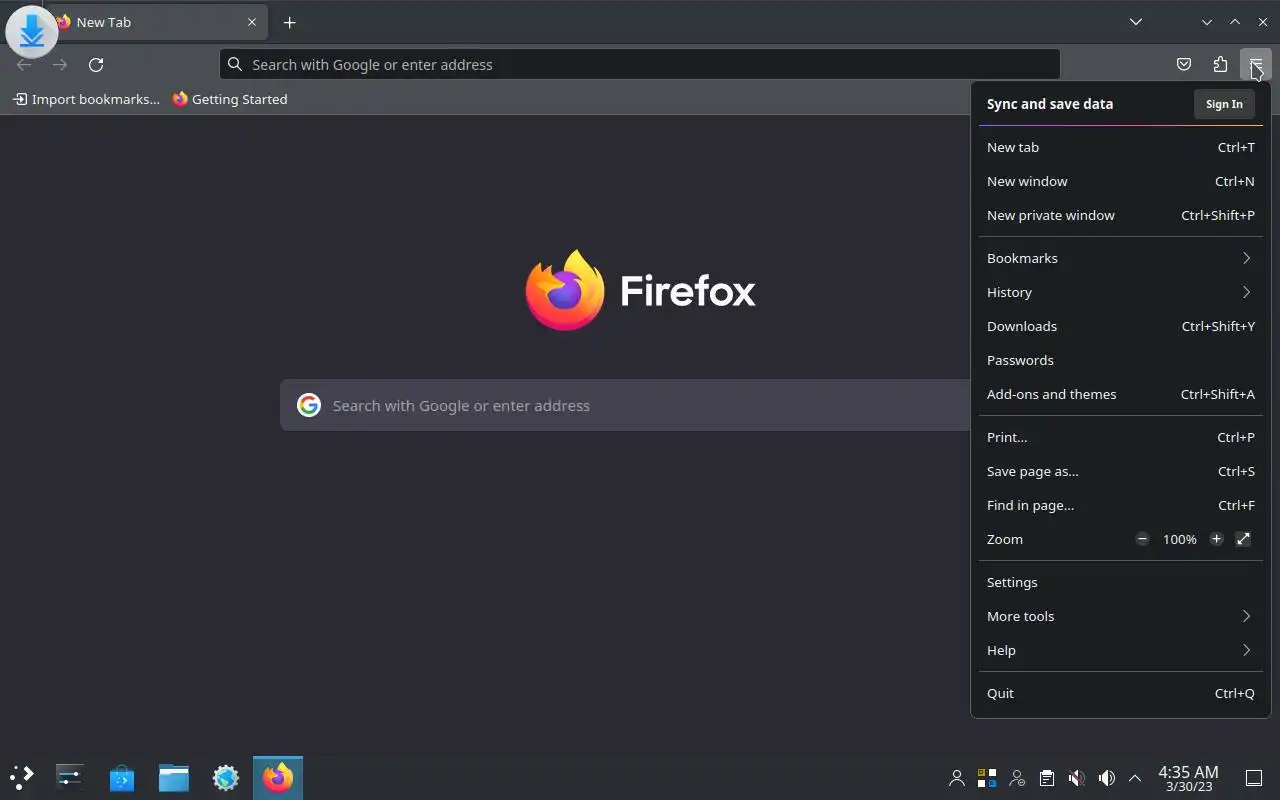Open the List all tabs dropdown arrow
This screenshot has width=1280, height=800.
(x=1136, y=22)
